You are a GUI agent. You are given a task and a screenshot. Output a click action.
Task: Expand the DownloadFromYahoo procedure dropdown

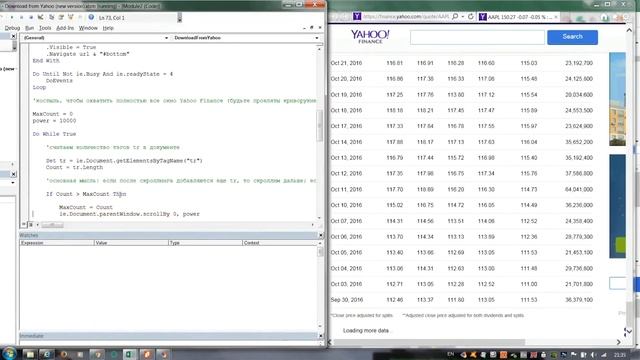tap(317, 38)
